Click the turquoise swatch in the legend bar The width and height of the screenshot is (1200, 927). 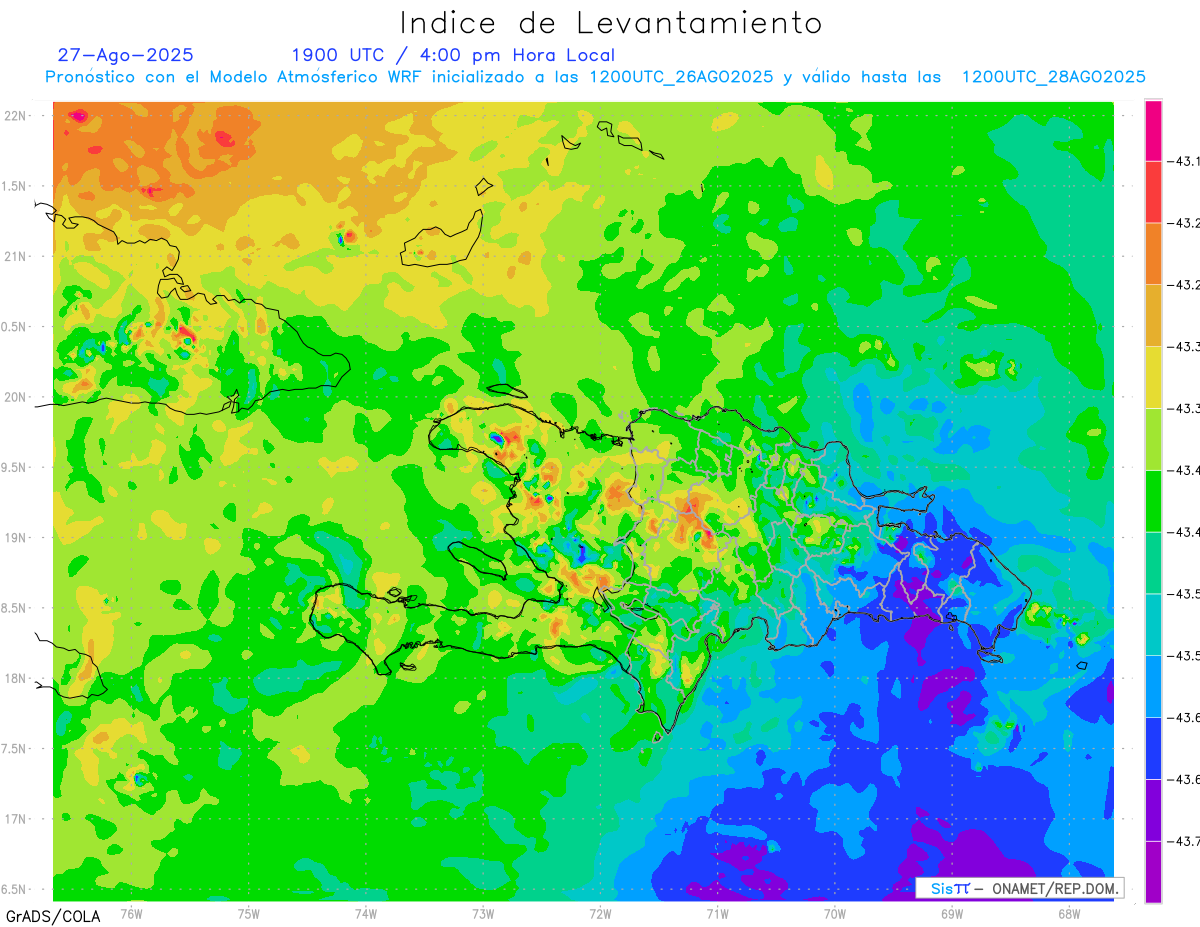click(1153, 624)
